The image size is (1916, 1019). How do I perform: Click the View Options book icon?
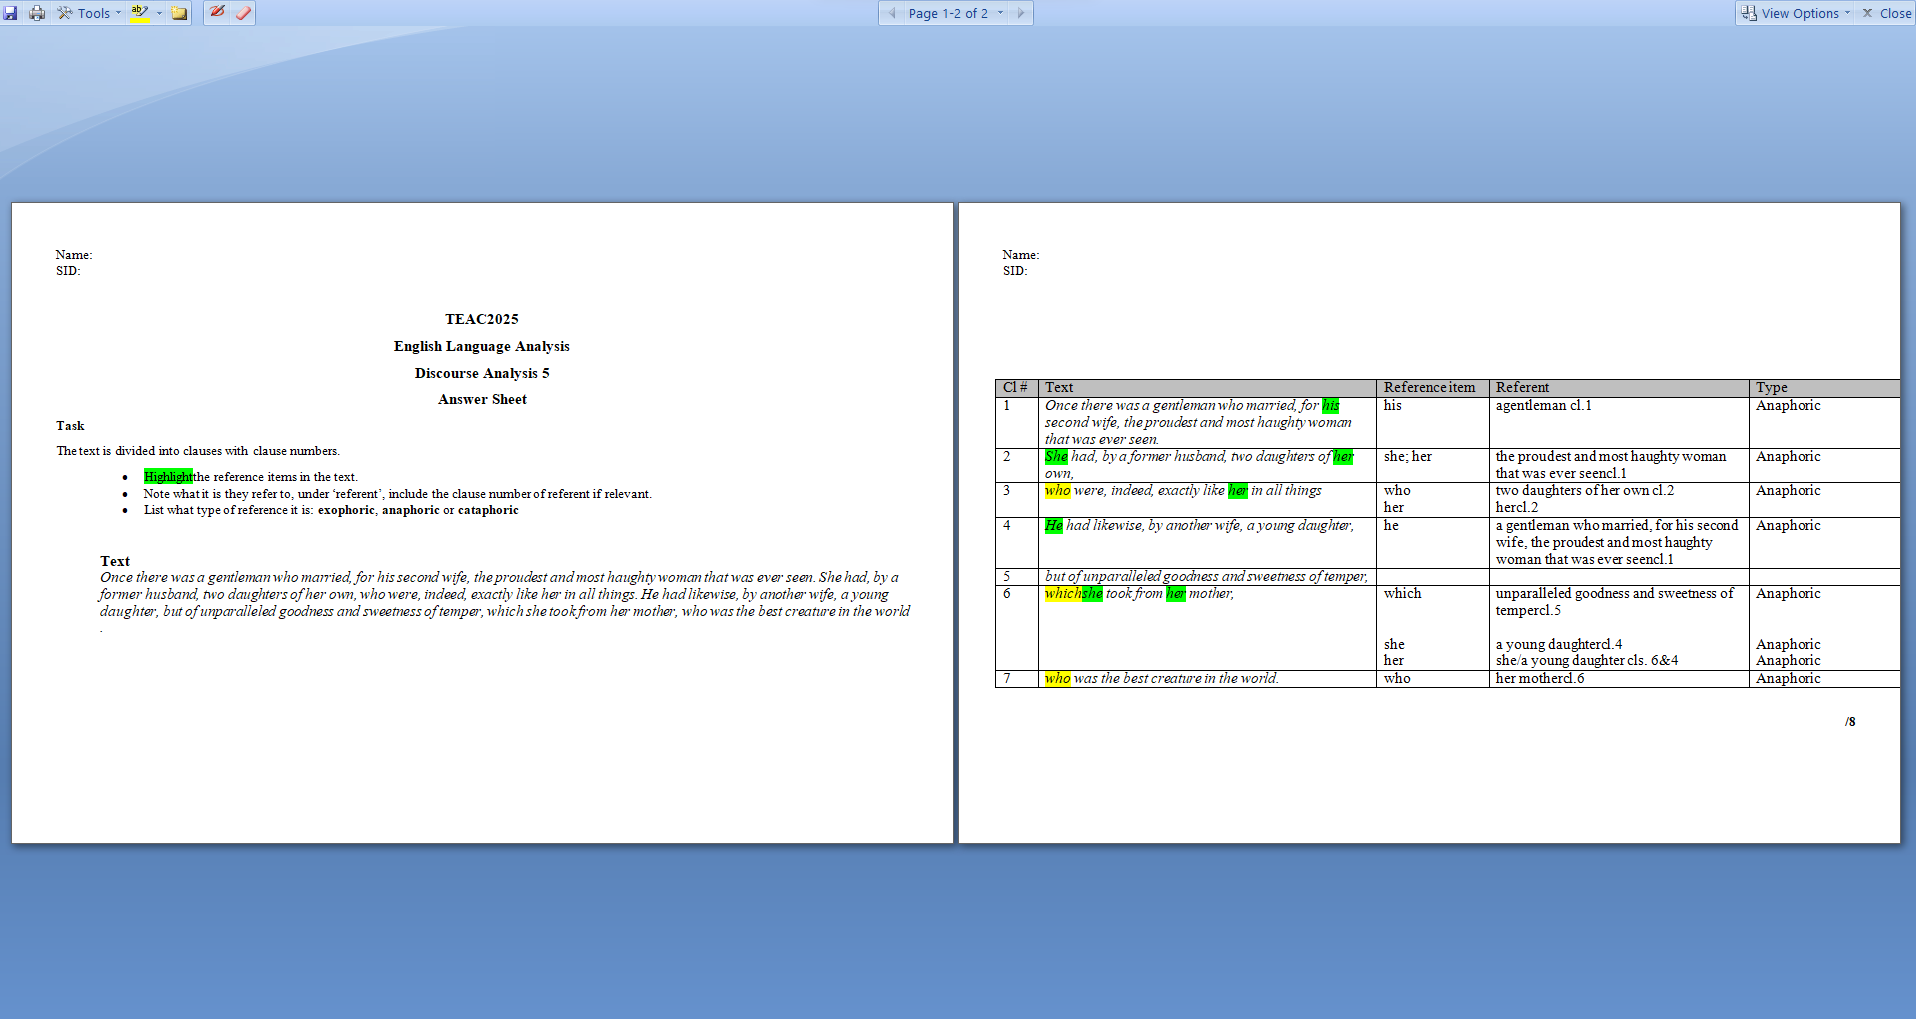coord(1748,13)
